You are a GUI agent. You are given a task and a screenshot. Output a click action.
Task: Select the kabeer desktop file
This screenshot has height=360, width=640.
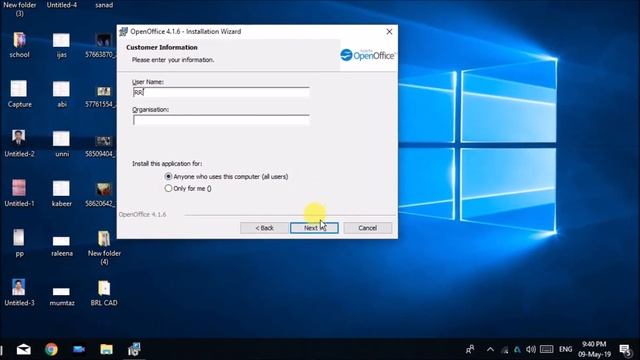pyautogui.click(x=62, y=193)
